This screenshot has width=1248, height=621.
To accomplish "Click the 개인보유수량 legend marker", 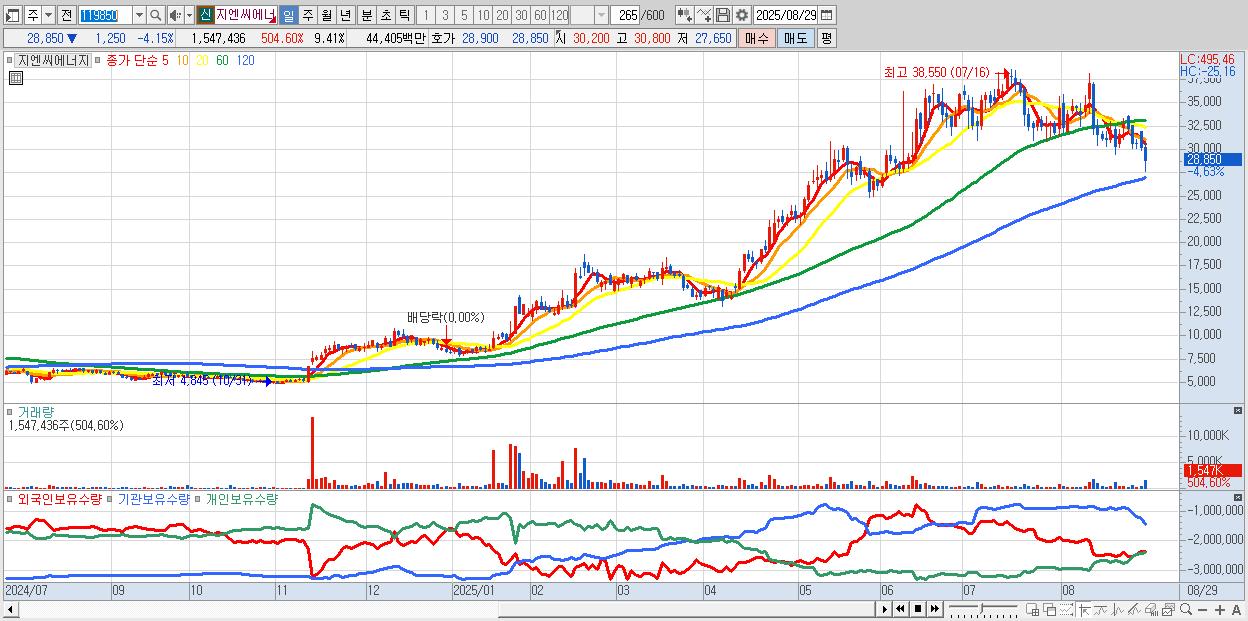I will (x=198, y=498).
